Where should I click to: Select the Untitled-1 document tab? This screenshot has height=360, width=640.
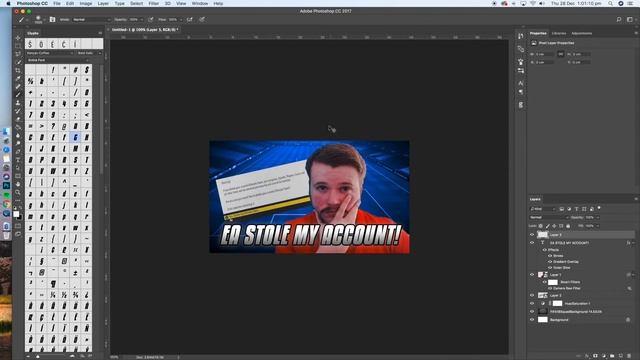tap(145, 30)
